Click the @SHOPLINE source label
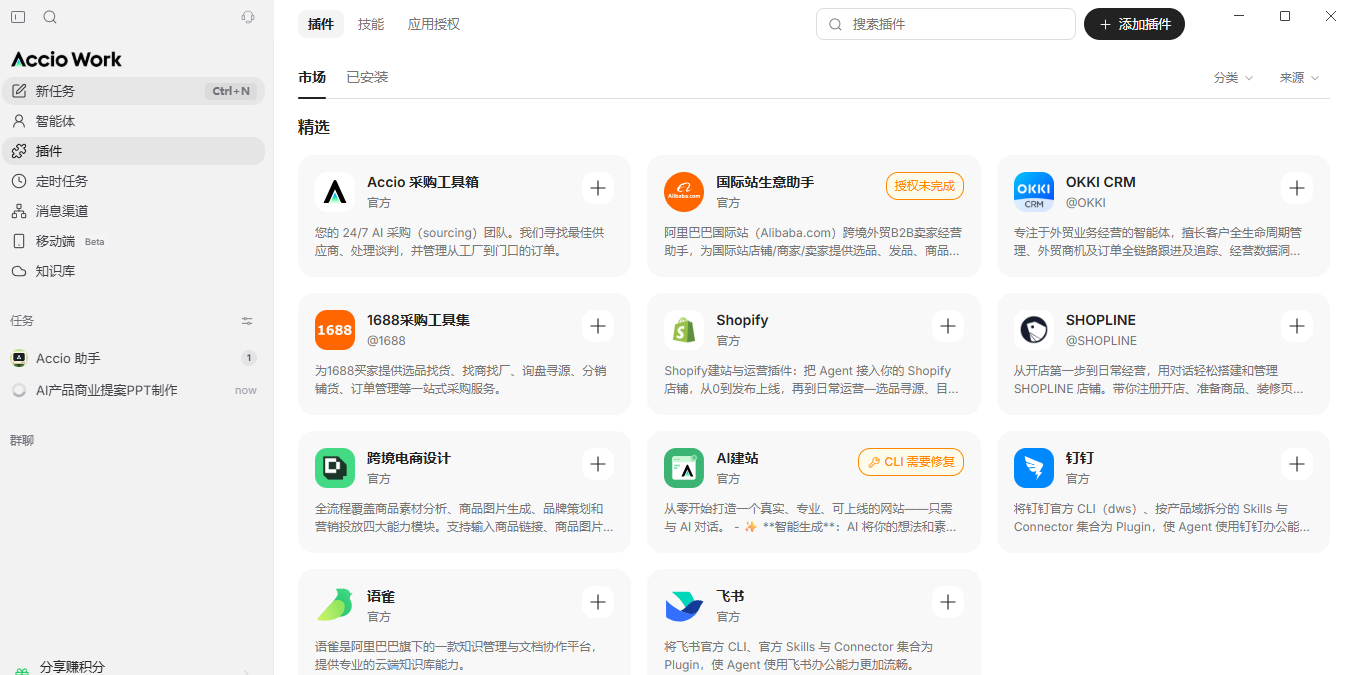The image size is (1350, 675). tap(1101, 340)
